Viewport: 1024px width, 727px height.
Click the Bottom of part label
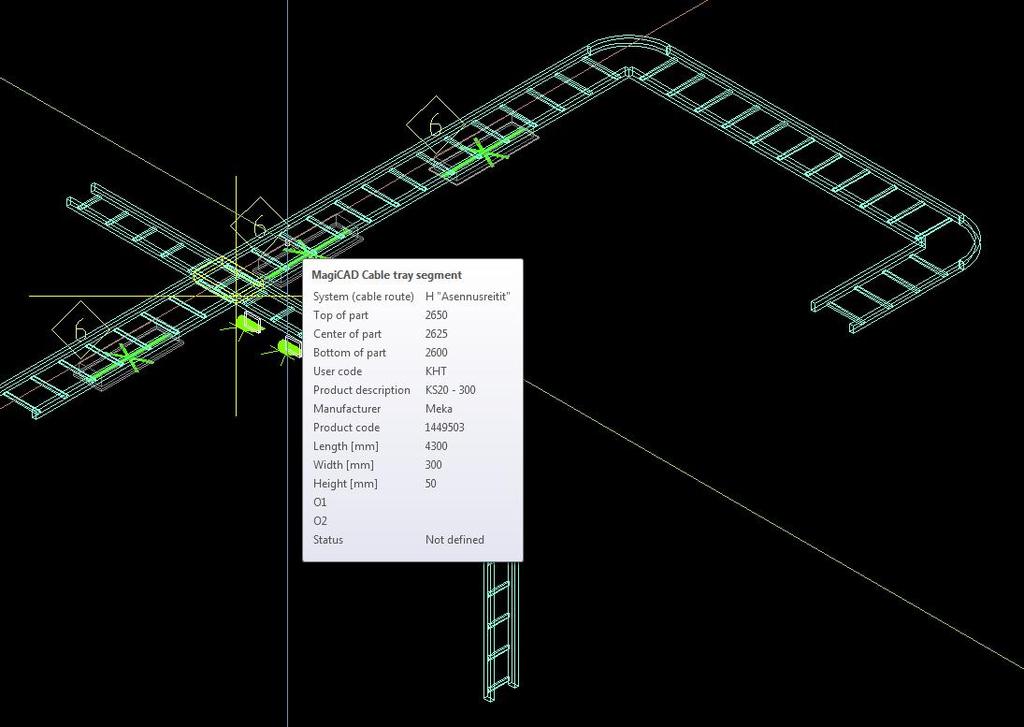[349, 353]
